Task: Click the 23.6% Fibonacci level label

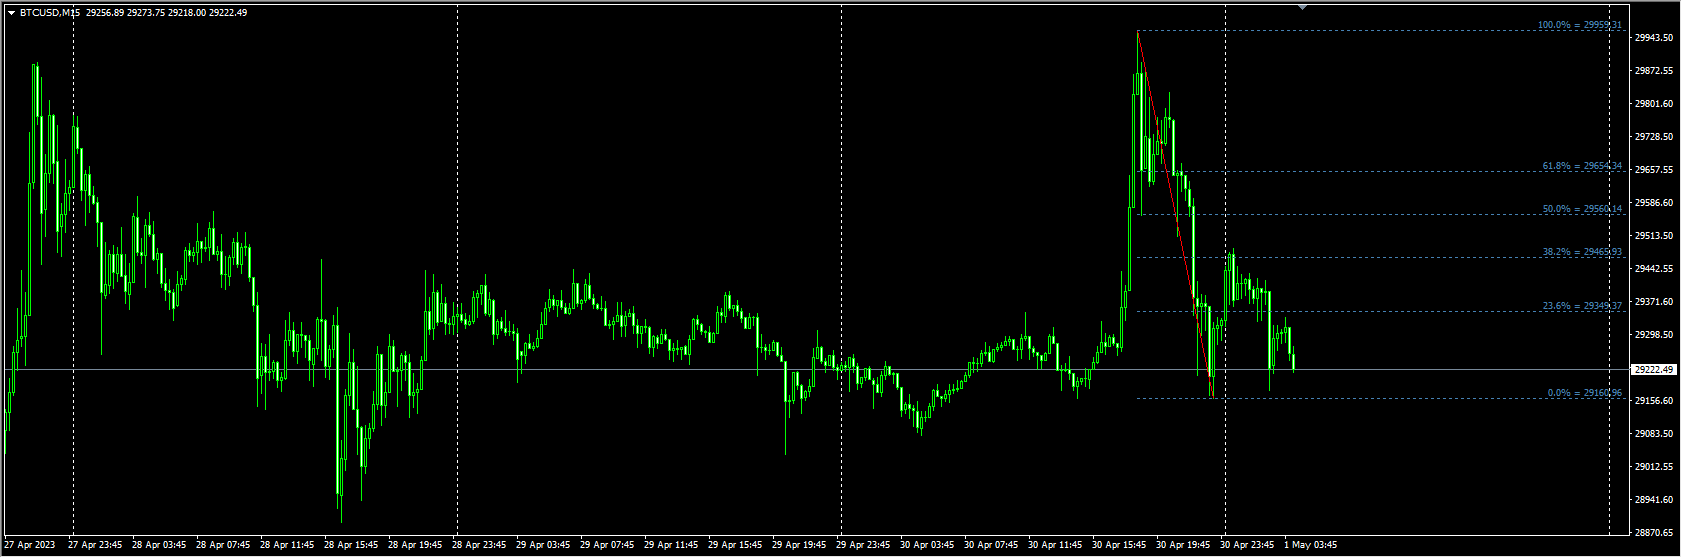Action: [x=1582, y=306]
